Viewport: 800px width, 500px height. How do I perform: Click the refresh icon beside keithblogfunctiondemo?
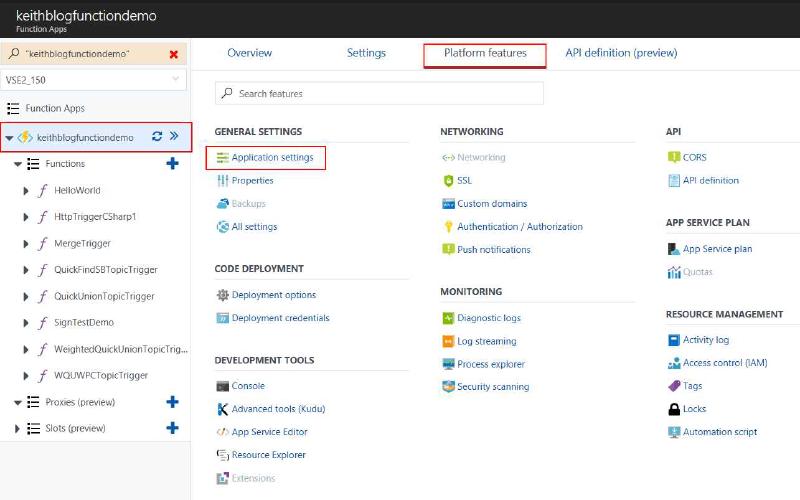(x=157, y=137)
